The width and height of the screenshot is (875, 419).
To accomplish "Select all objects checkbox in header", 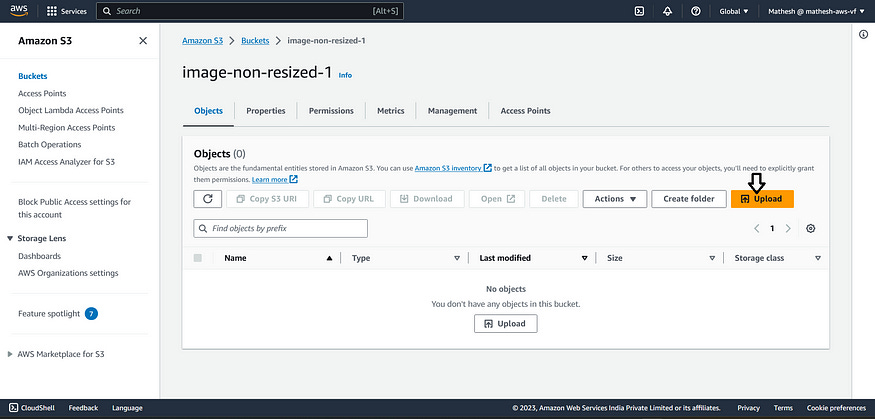I will coord(198,258).
